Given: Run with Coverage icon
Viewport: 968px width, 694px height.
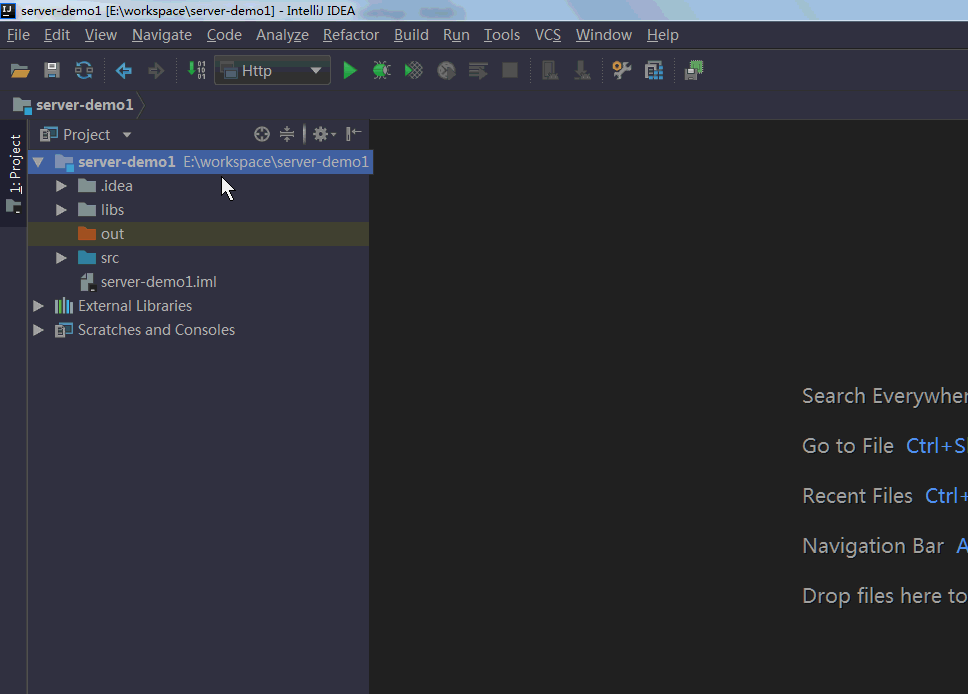Looking at the screenshot, I should (x=414, y=70).
